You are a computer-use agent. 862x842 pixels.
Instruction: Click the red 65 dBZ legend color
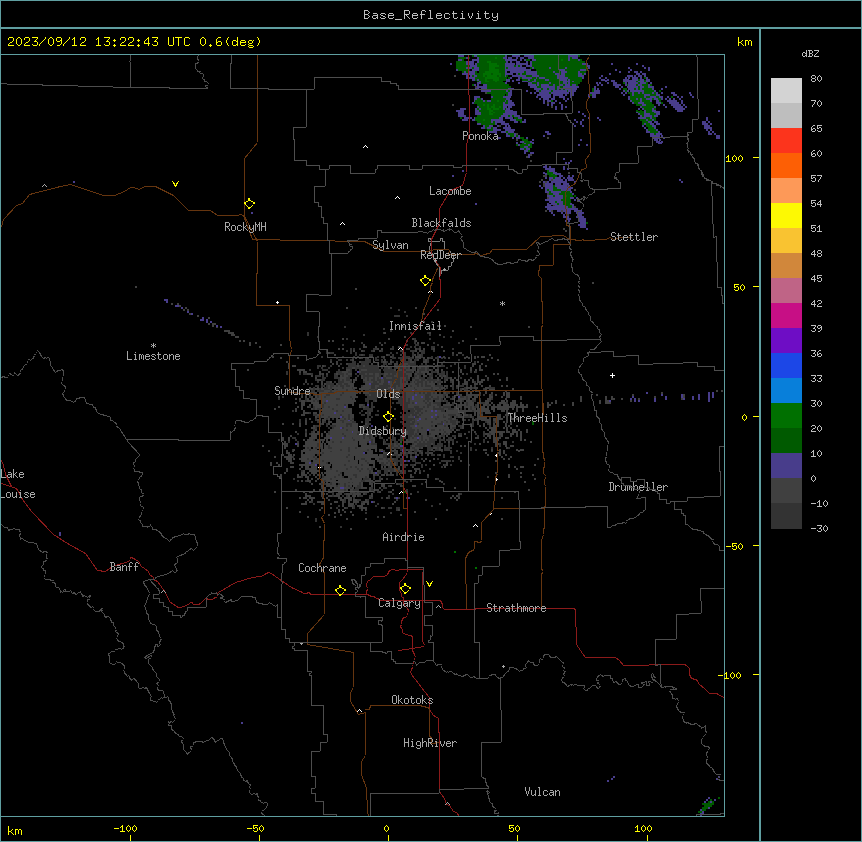(786, 141)
